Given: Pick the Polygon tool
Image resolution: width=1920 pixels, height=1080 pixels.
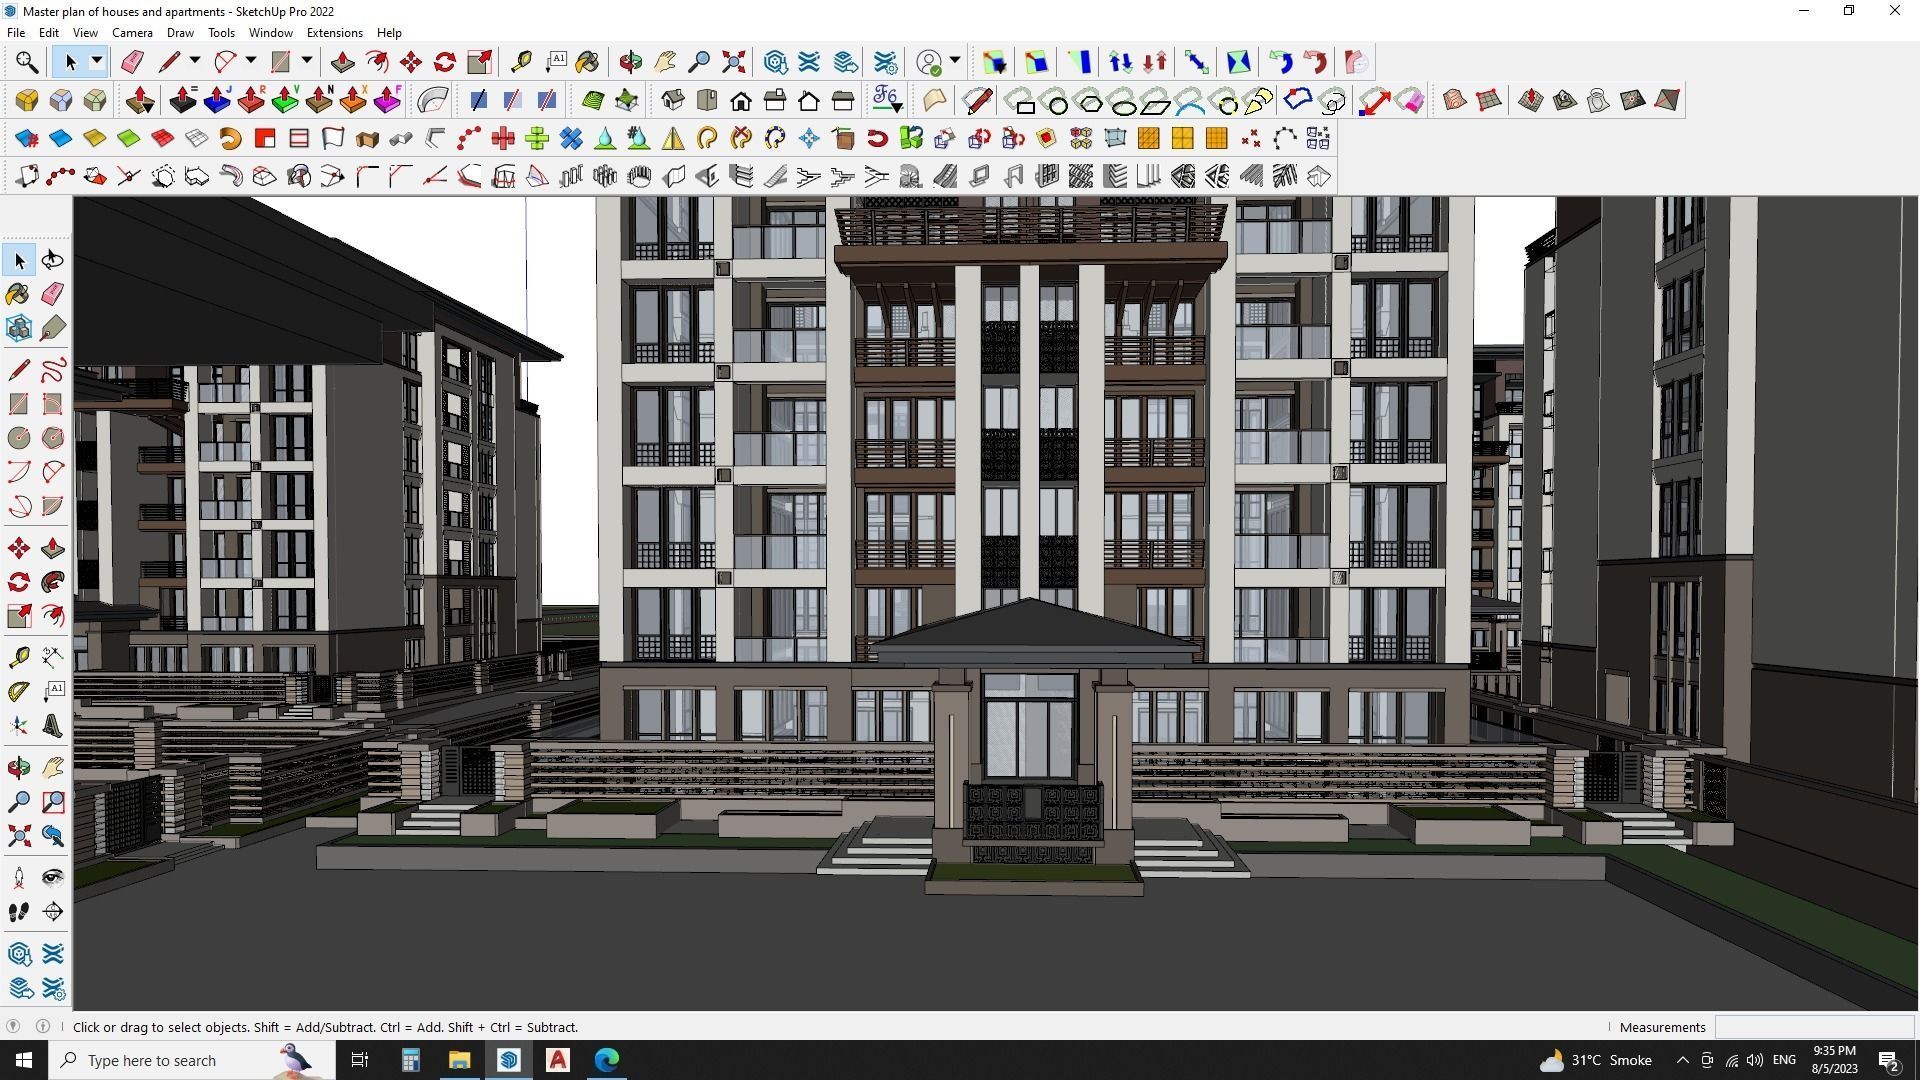Looking at the screenshot, I should click(x=53, y=438).
